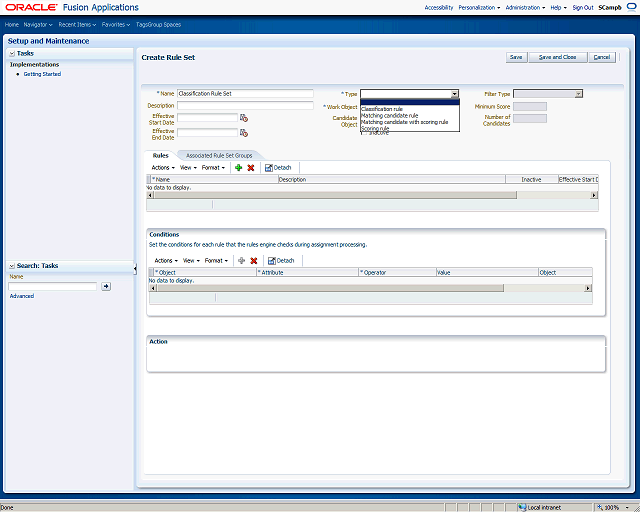This screenshot has height=512, width=640.
Task: Open Group Spaces link
Action: pyautogui.click(x=163, y=24)
